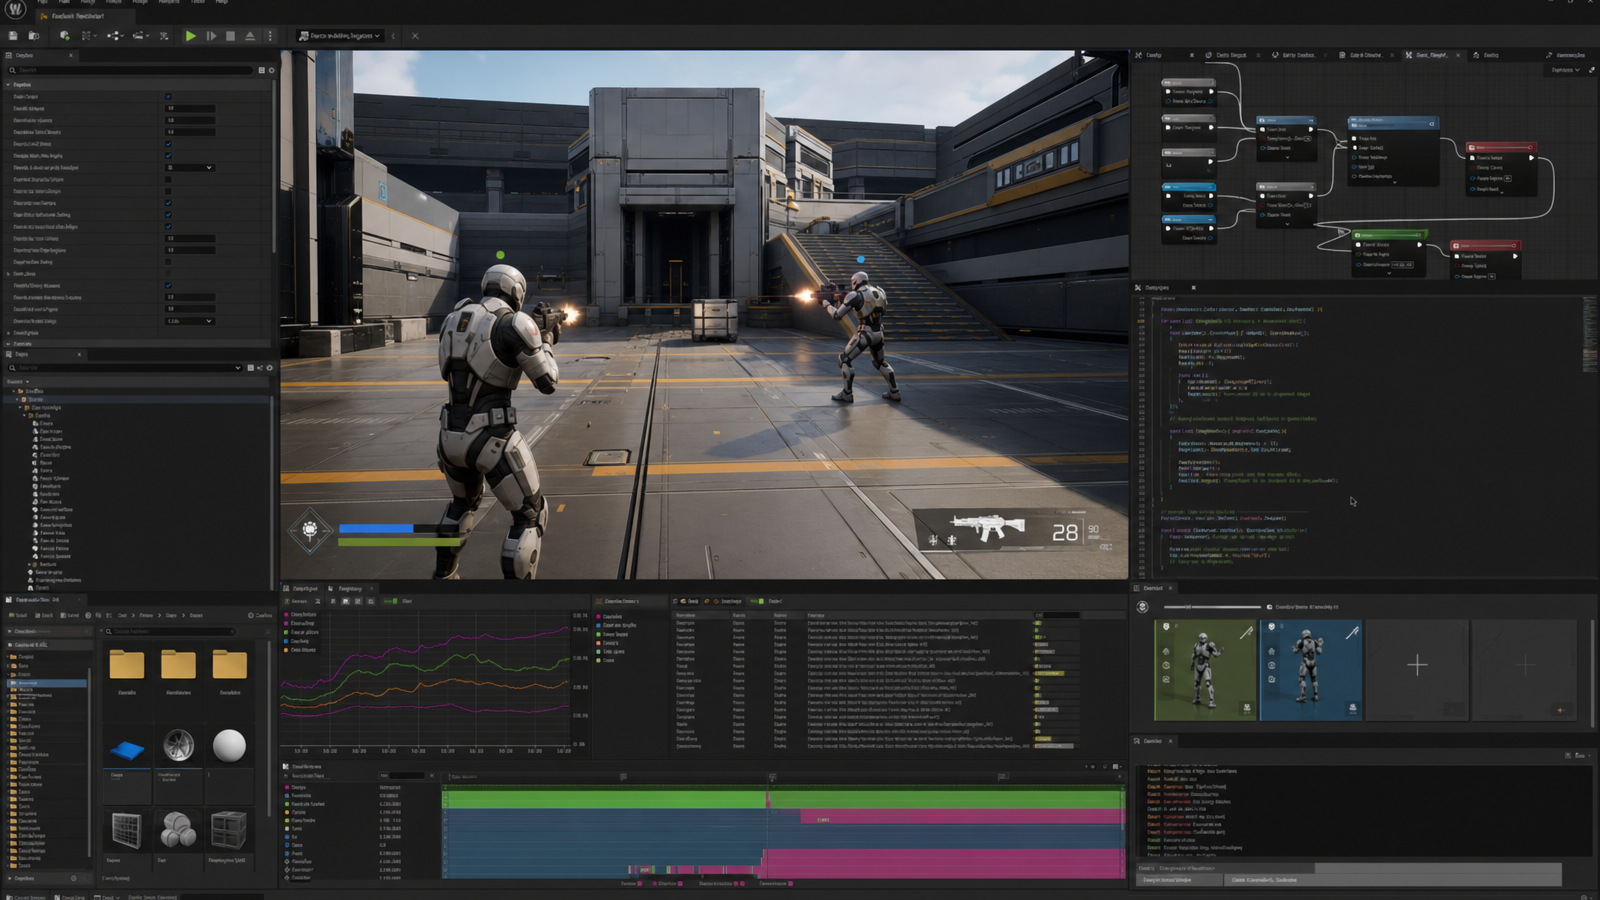This screenshot has width=1600, height=900.
Task: Click the pink block in the profiler timeline
Action: [943, 863]
